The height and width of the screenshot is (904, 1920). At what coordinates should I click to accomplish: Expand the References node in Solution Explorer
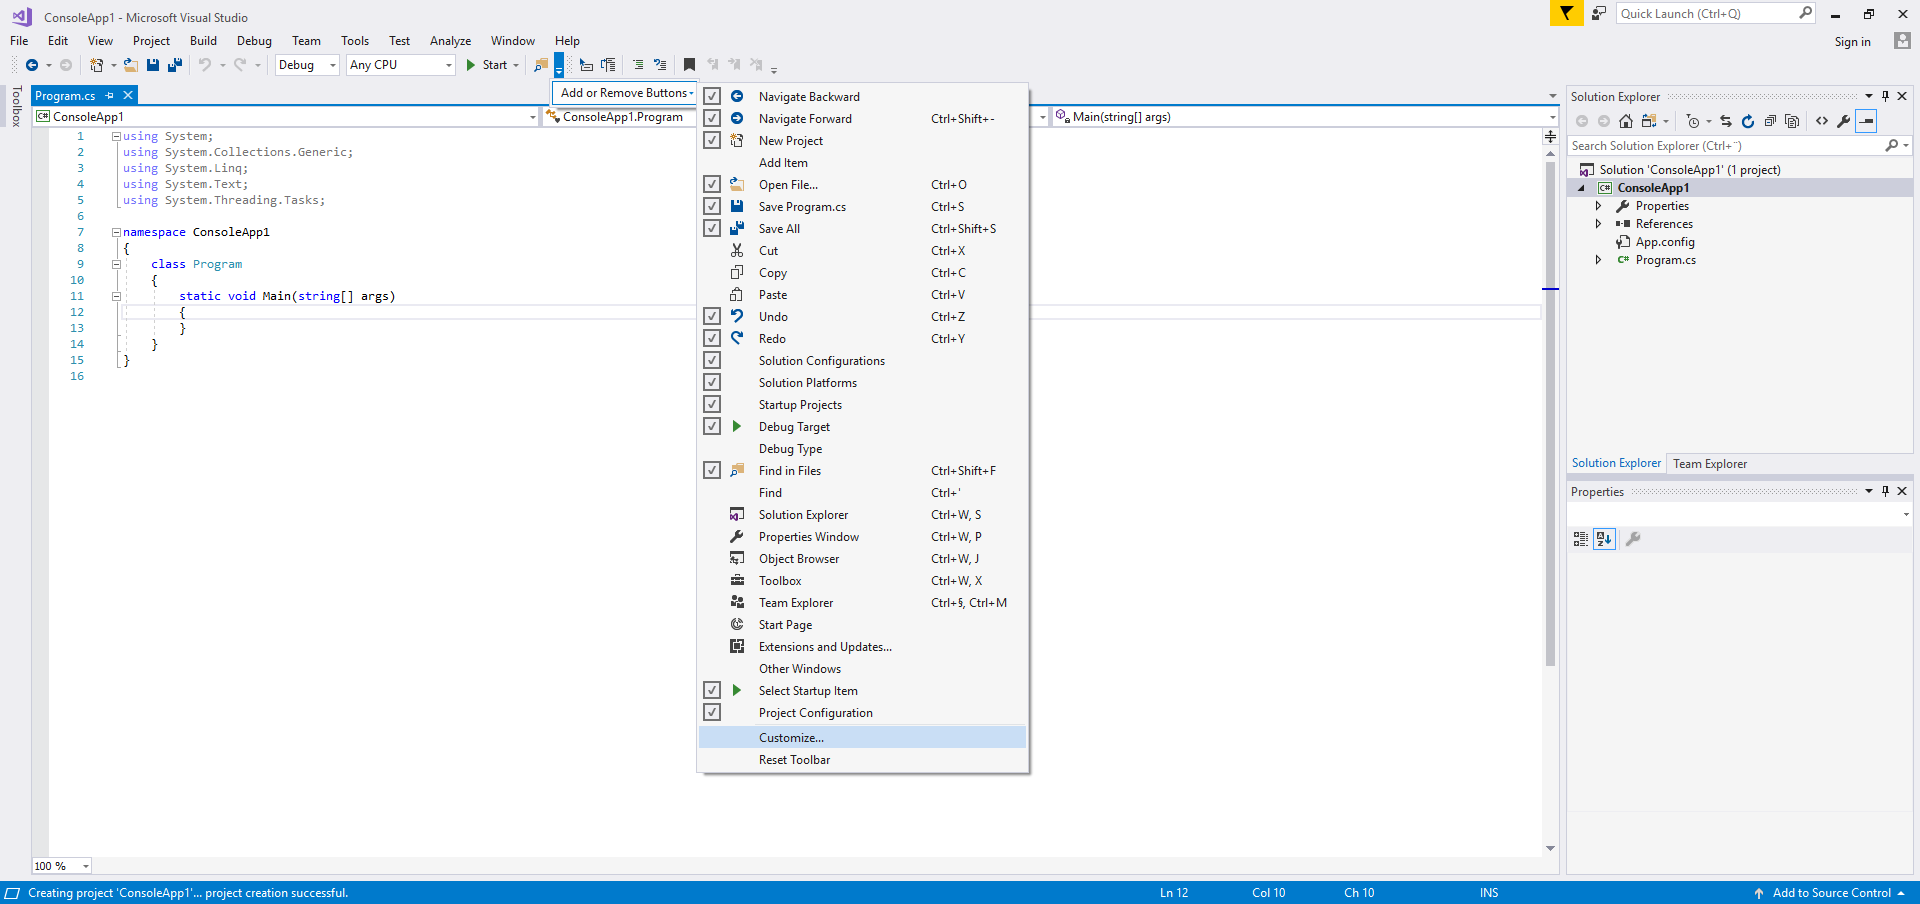[x=1598, y=224]
